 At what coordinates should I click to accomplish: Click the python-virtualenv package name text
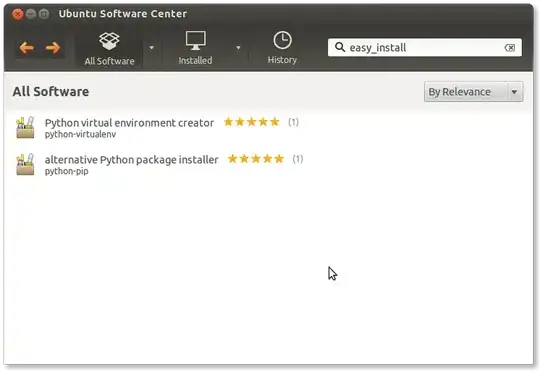pyautogui.click(x=80, y=134)
